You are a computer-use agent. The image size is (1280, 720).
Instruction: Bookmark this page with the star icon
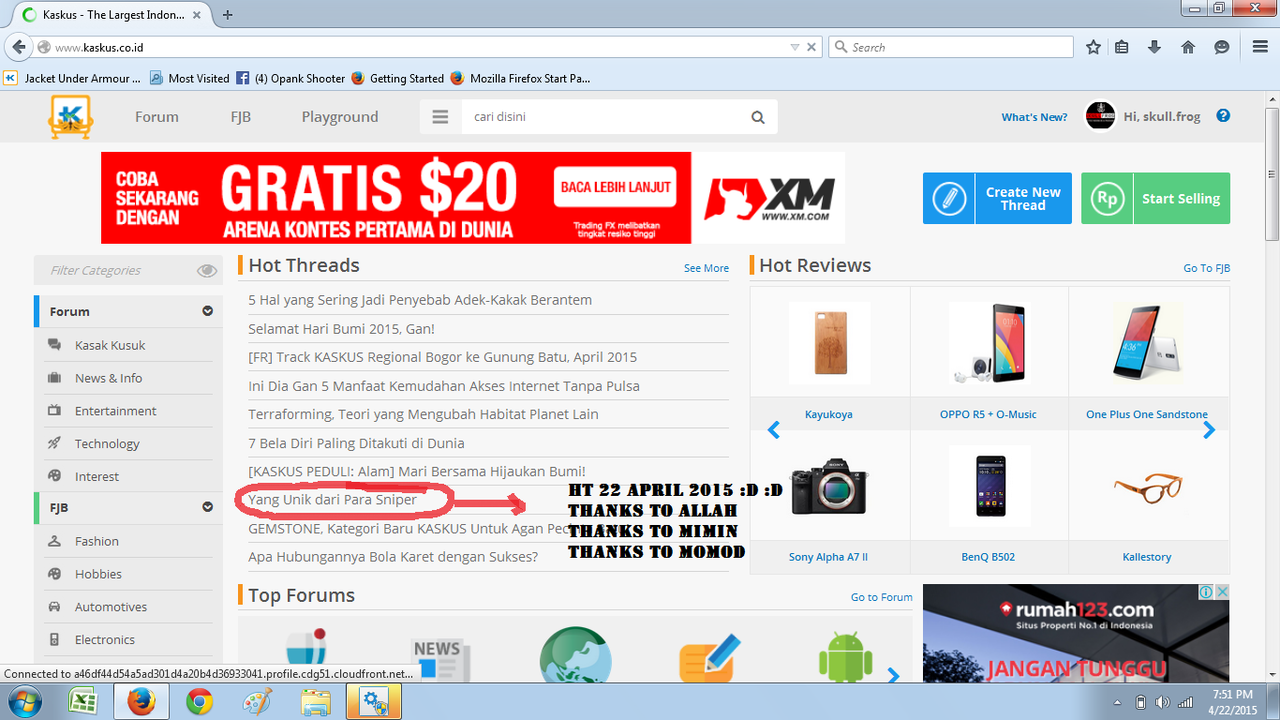[1093, 47]
